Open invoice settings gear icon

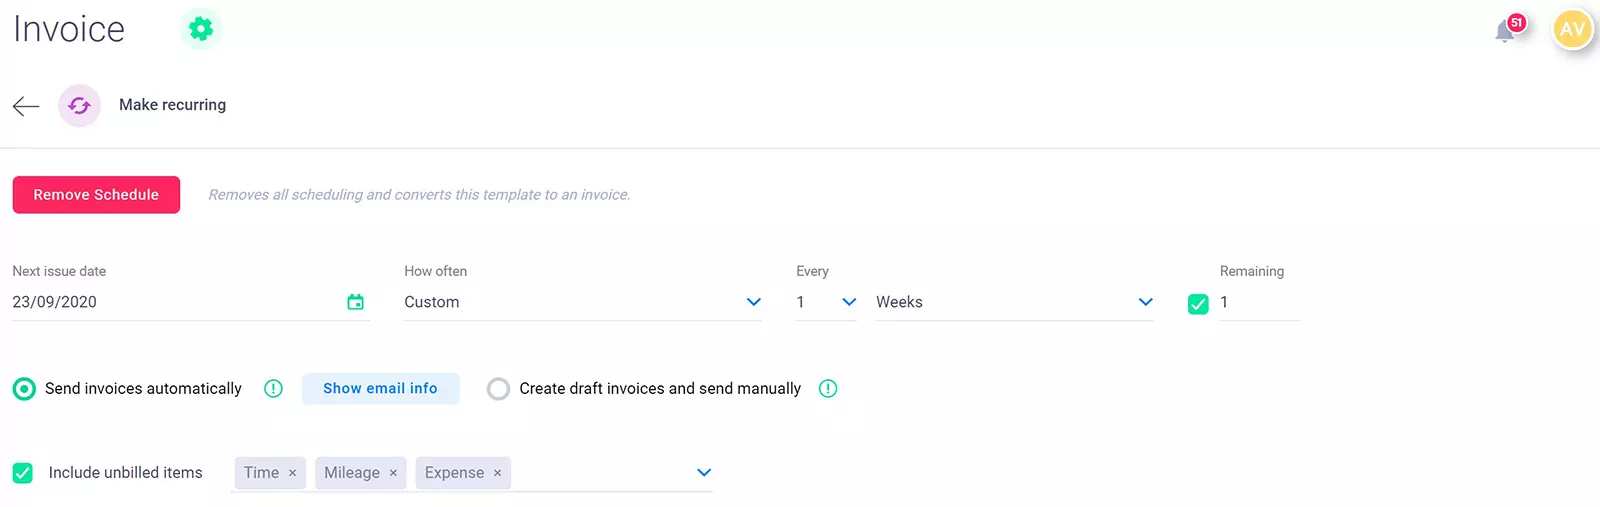(201, 29)
